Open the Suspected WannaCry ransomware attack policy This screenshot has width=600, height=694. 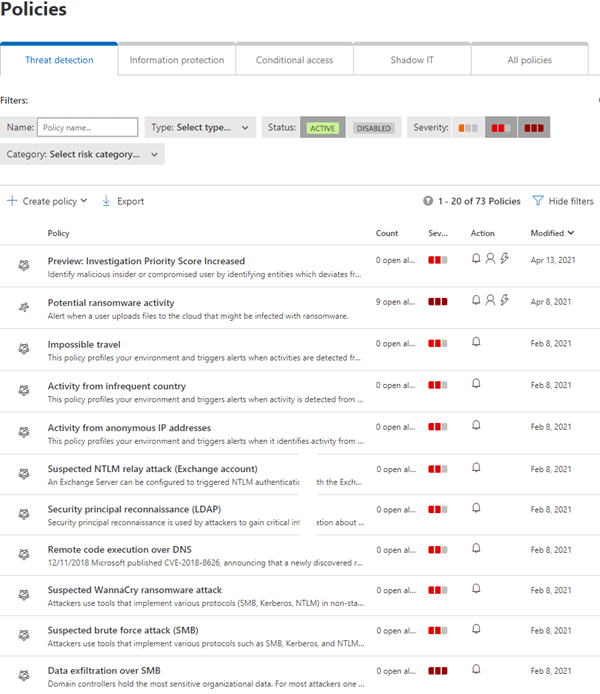[135, 590]
